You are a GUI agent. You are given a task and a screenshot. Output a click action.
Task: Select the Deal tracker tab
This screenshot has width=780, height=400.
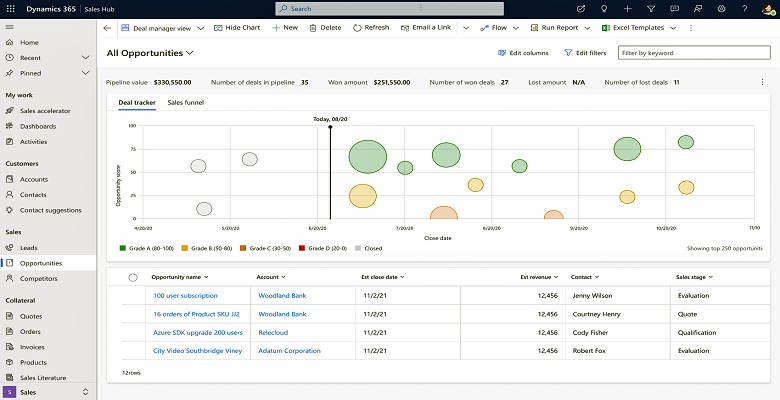click(137, 102)
